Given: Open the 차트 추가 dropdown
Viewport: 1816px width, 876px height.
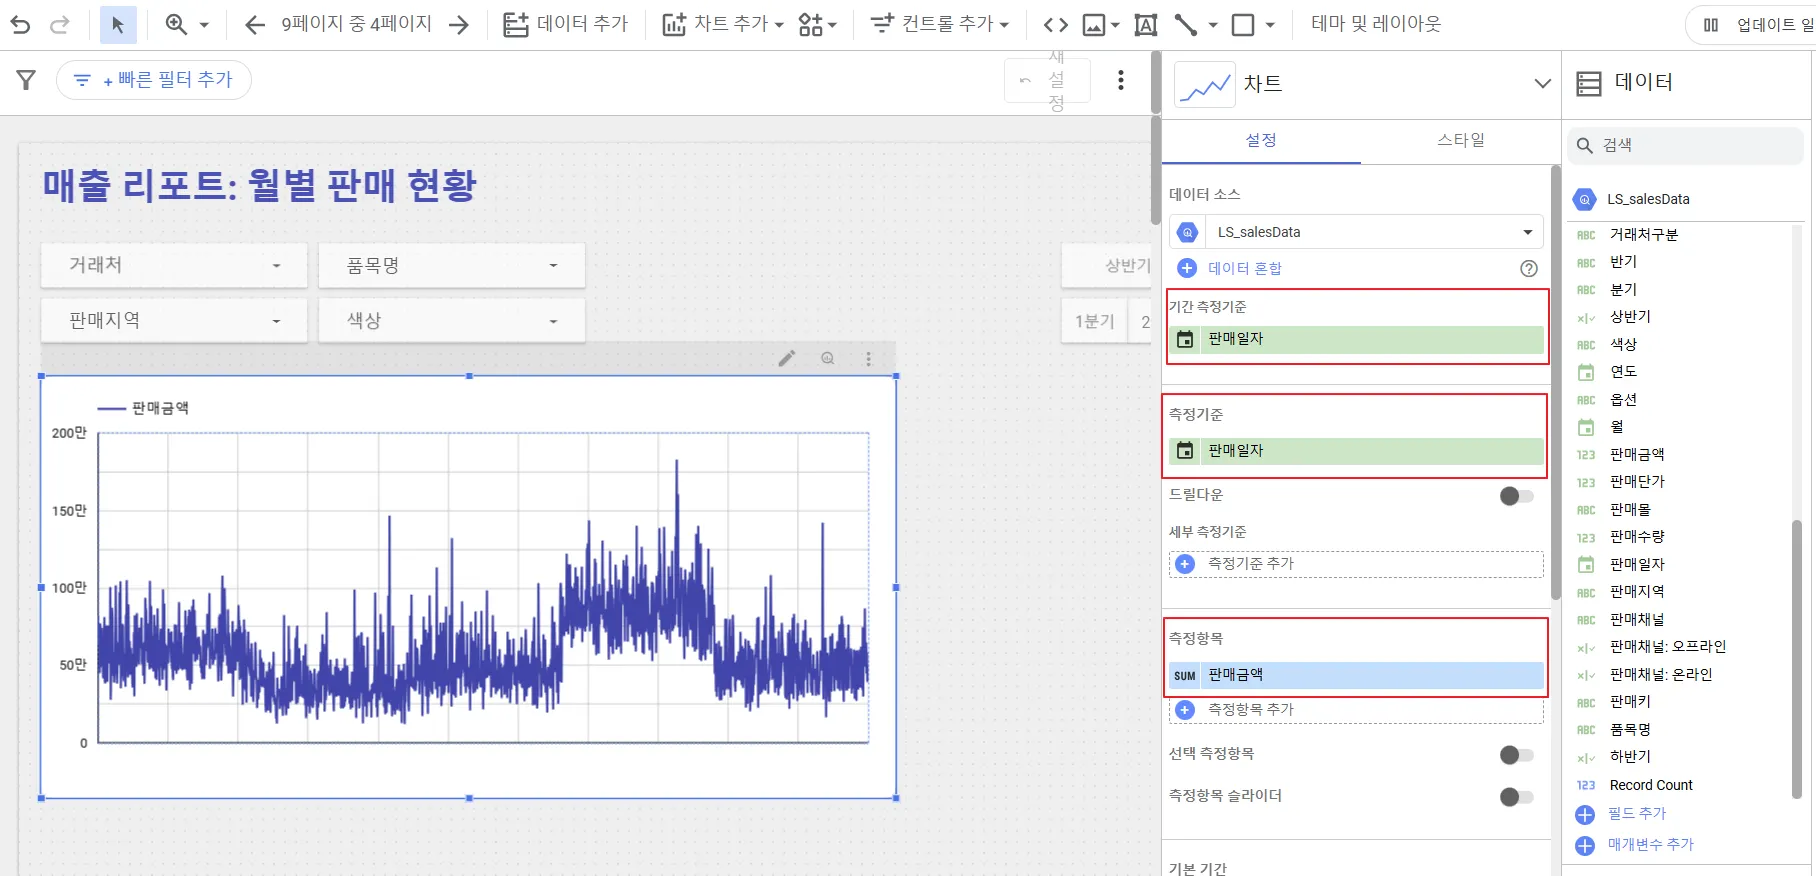Looking at the screenshot, I should [722, 25].
